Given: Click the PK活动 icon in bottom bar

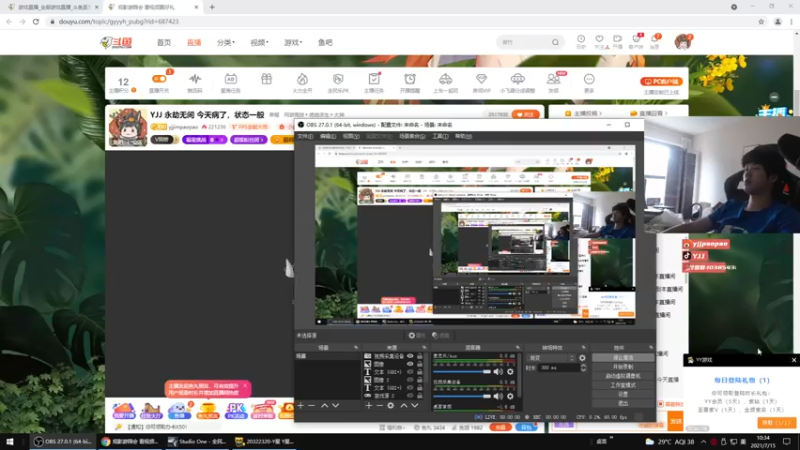Looking at the screenshot, I should [x=235, y=410].
